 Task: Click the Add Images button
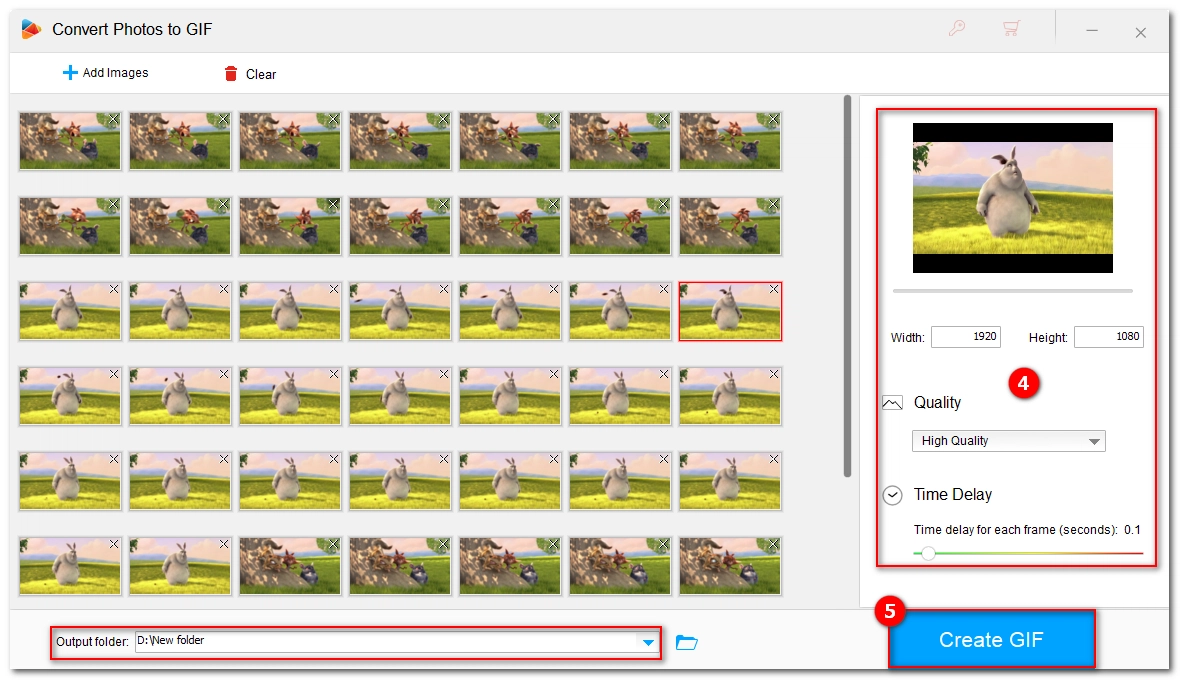click(105, 73)
